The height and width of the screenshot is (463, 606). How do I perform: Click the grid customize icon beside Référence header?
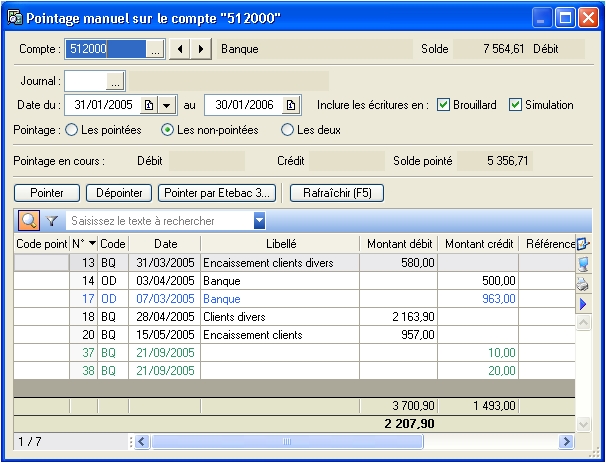tap(583, 244)
